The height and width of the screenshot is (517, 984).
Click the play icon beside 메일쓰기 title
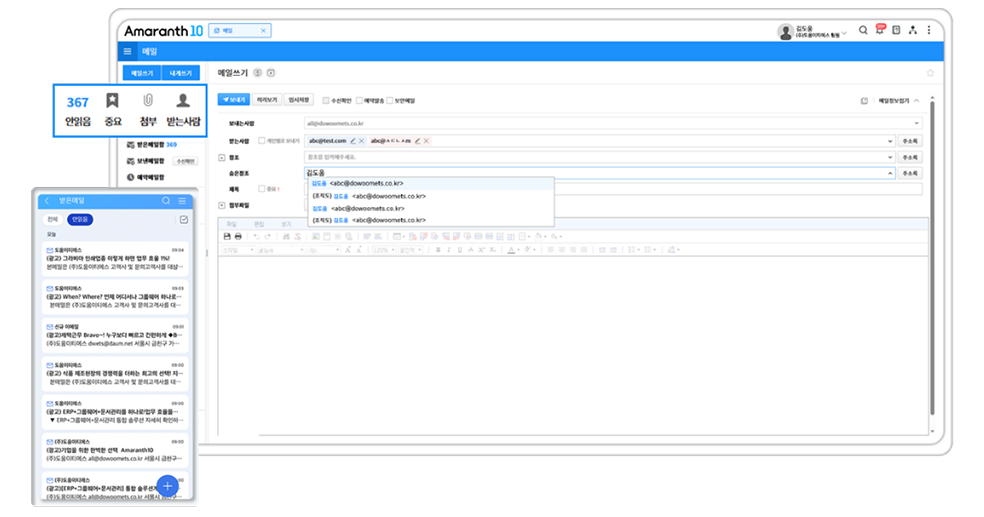tap(271, 73)
